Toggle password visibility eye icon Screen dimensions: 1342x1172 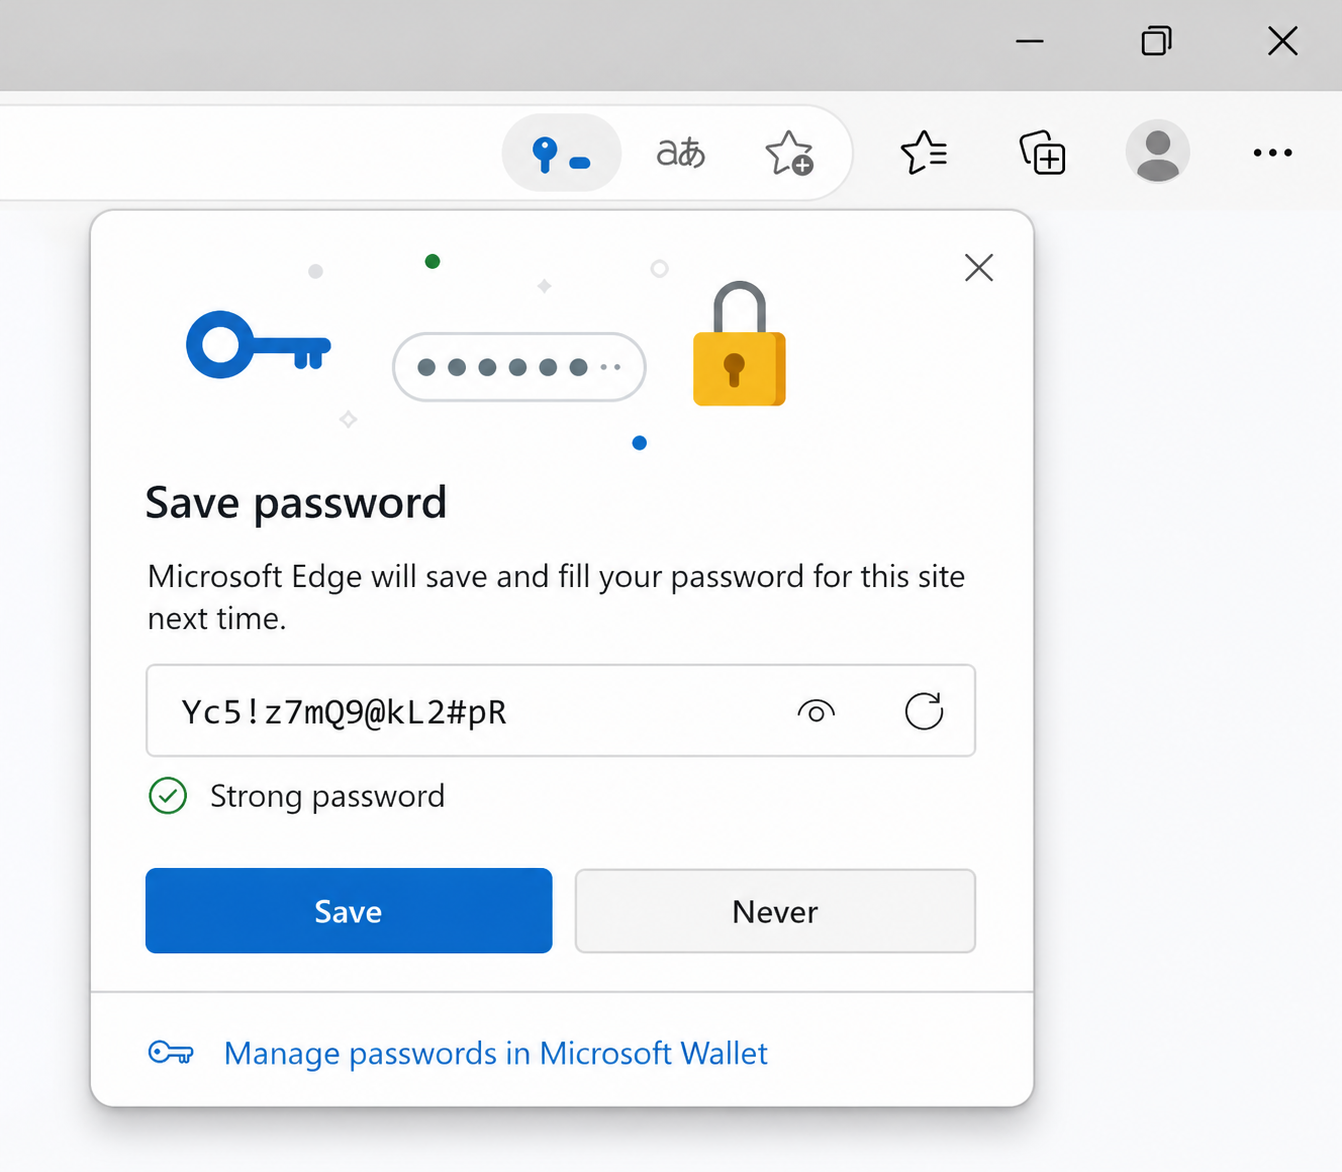816,712
